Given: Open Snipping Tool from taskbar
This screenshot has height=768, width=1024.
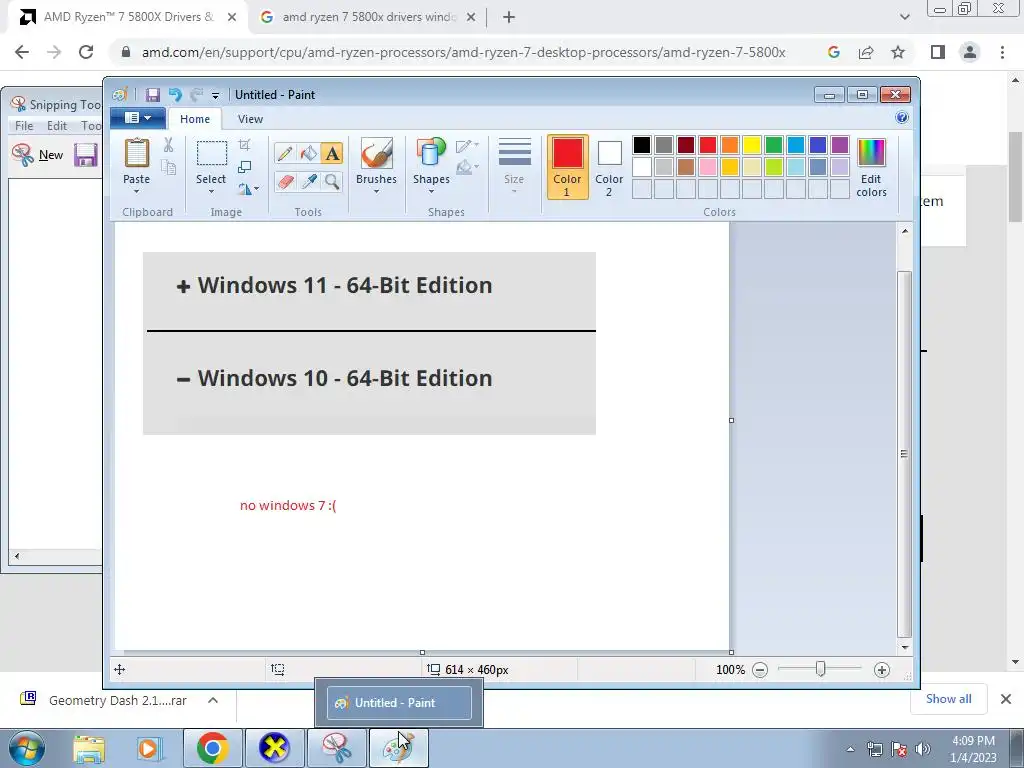Looking at the screenshot, I should (x=336, y=748).
